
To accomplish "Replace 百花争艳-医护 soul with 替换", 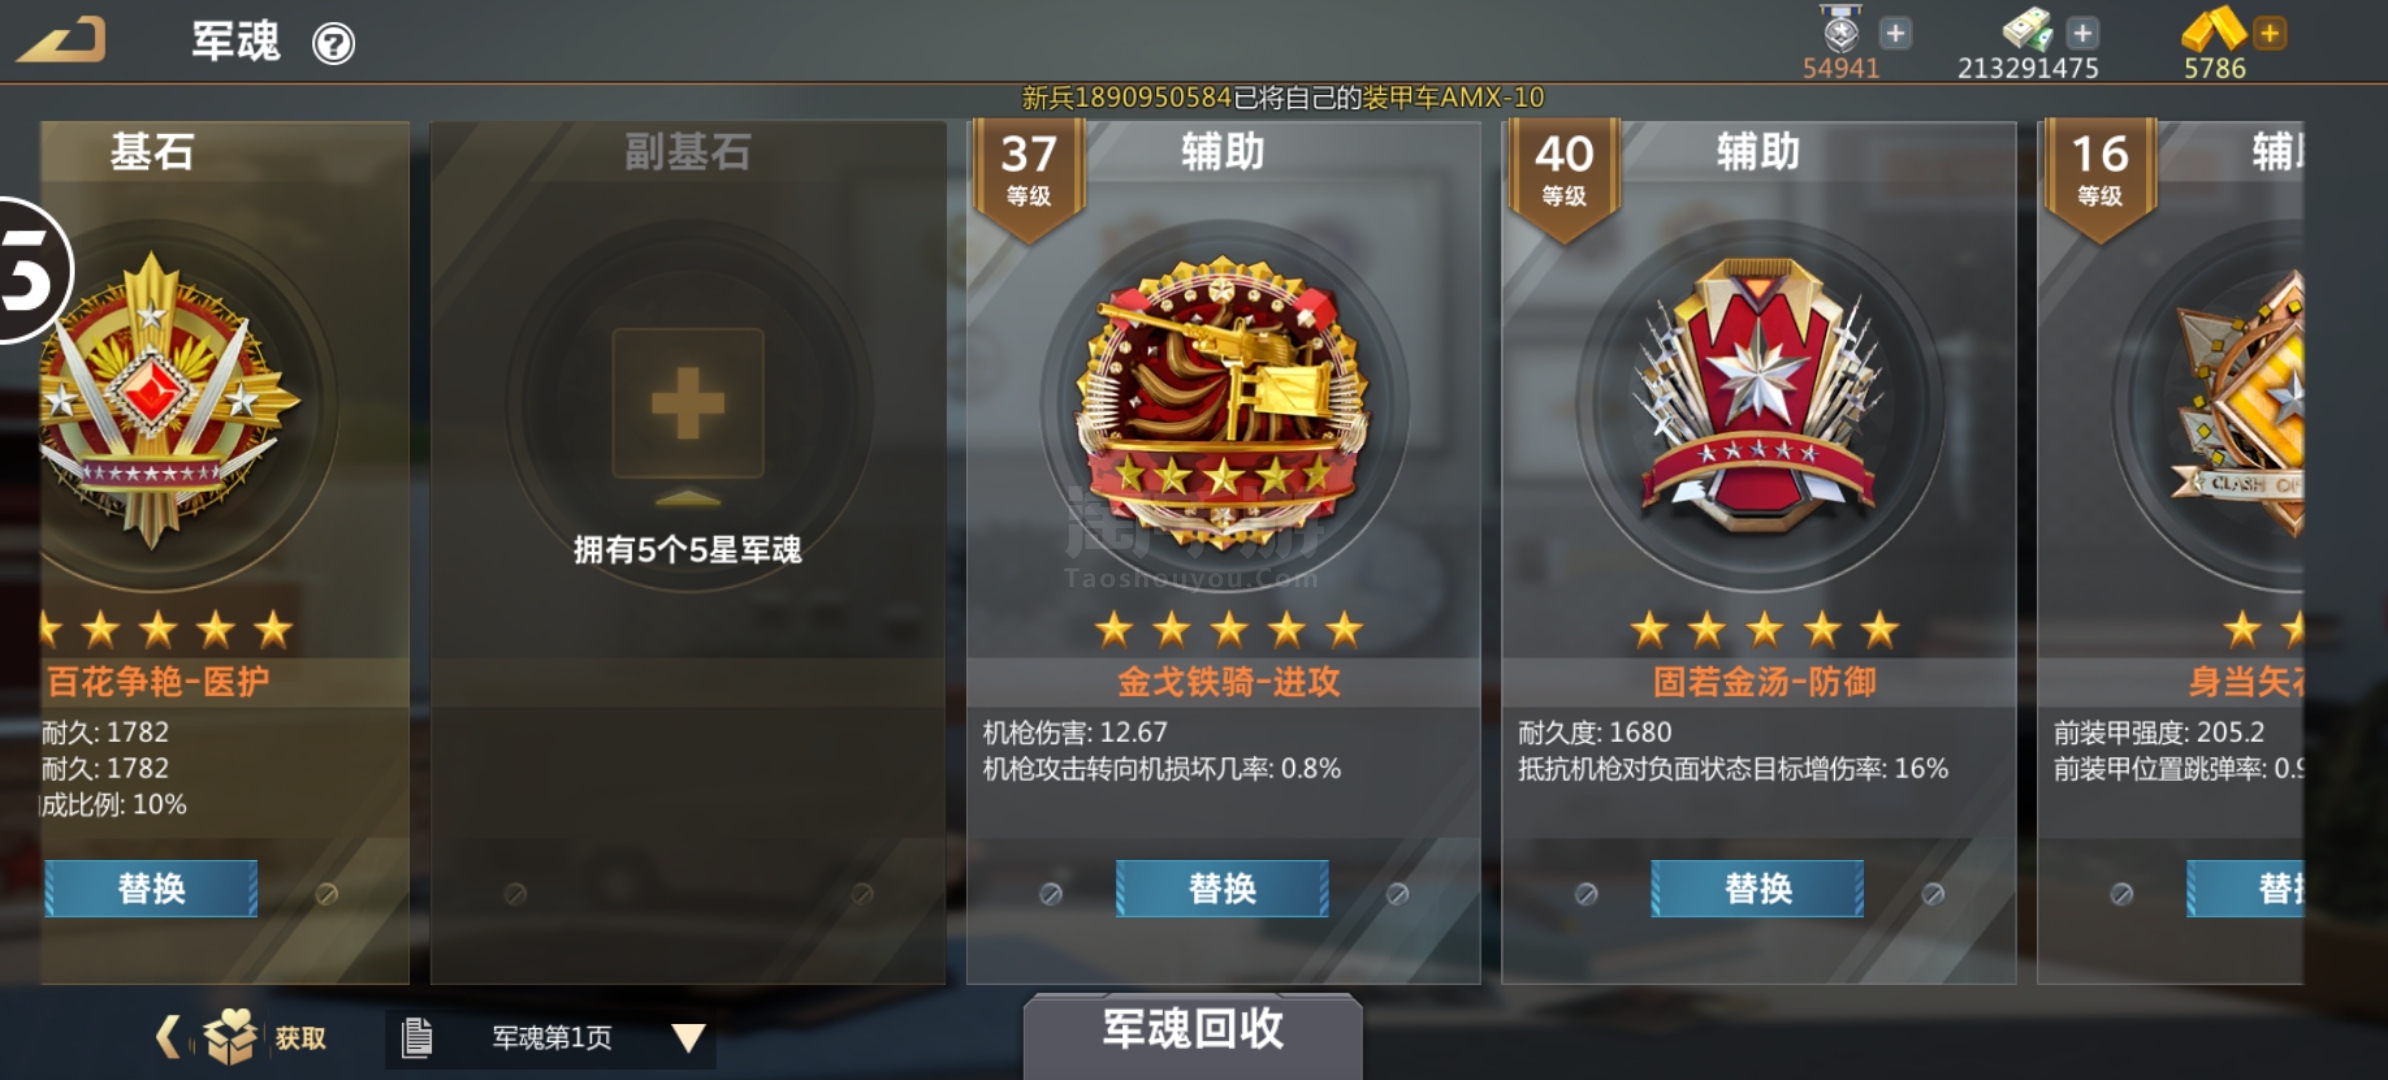I will (x=150, y=888).
